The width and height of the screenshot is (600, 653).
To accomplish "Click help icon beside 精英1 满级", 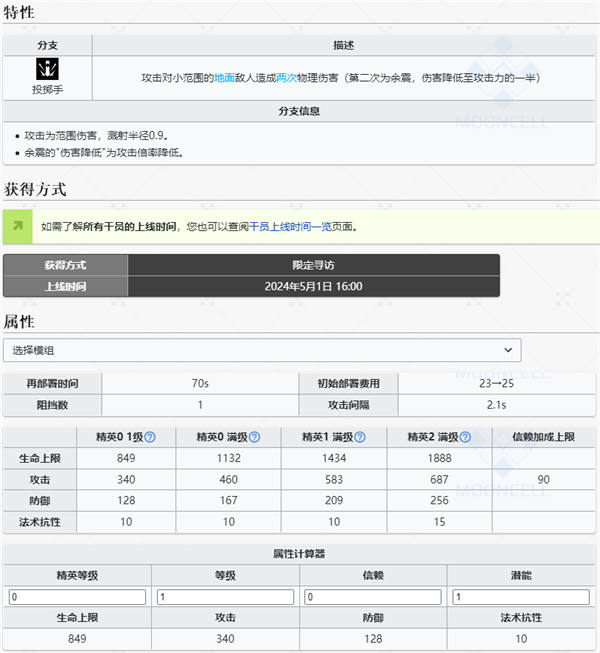I will pyautogui.click(x=360, y=438).
